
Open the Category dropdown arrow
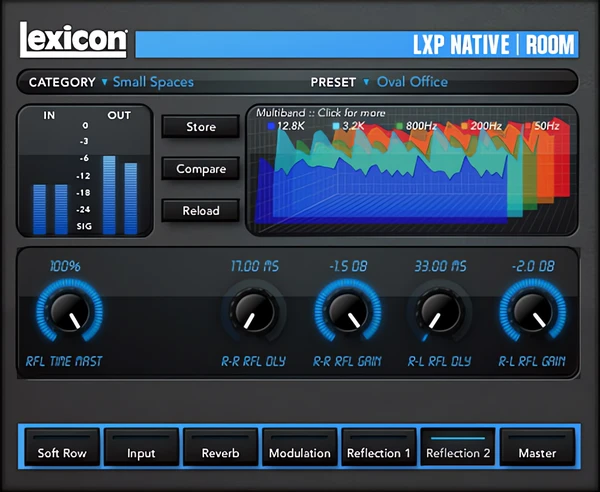tap(104, 82)
